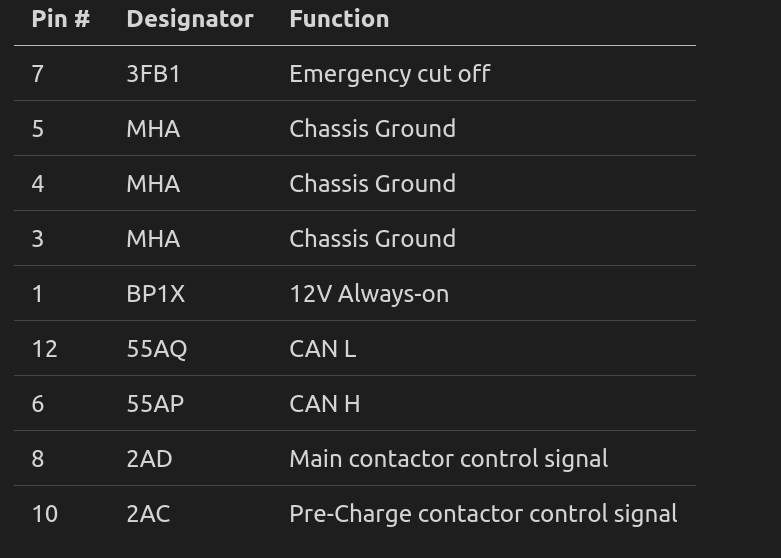Click the '2AD' designator cell
Screen dimensions: 781x558
coord(149,459)
